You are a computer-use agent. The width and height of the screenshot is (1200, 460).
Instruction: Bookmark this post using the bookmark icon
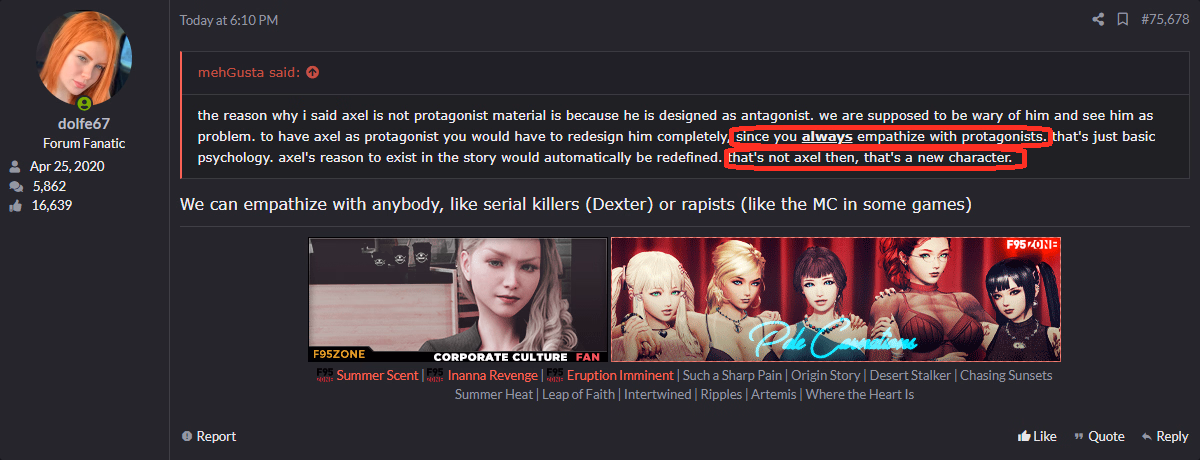point(1123,19)
